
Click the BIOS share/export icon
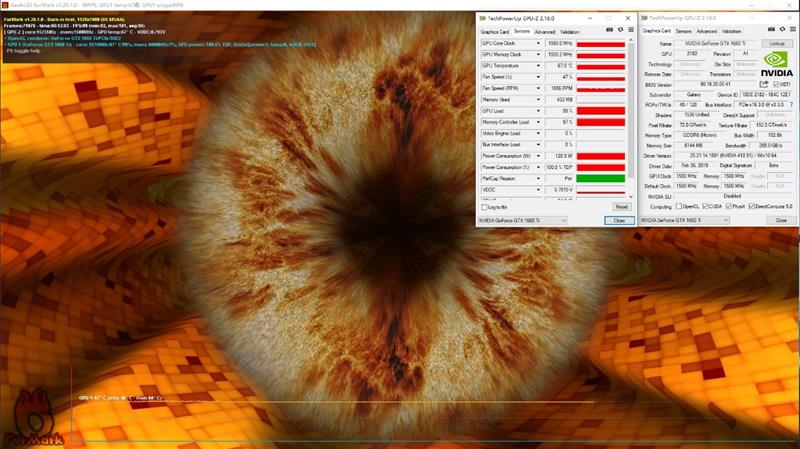point(764,84)
